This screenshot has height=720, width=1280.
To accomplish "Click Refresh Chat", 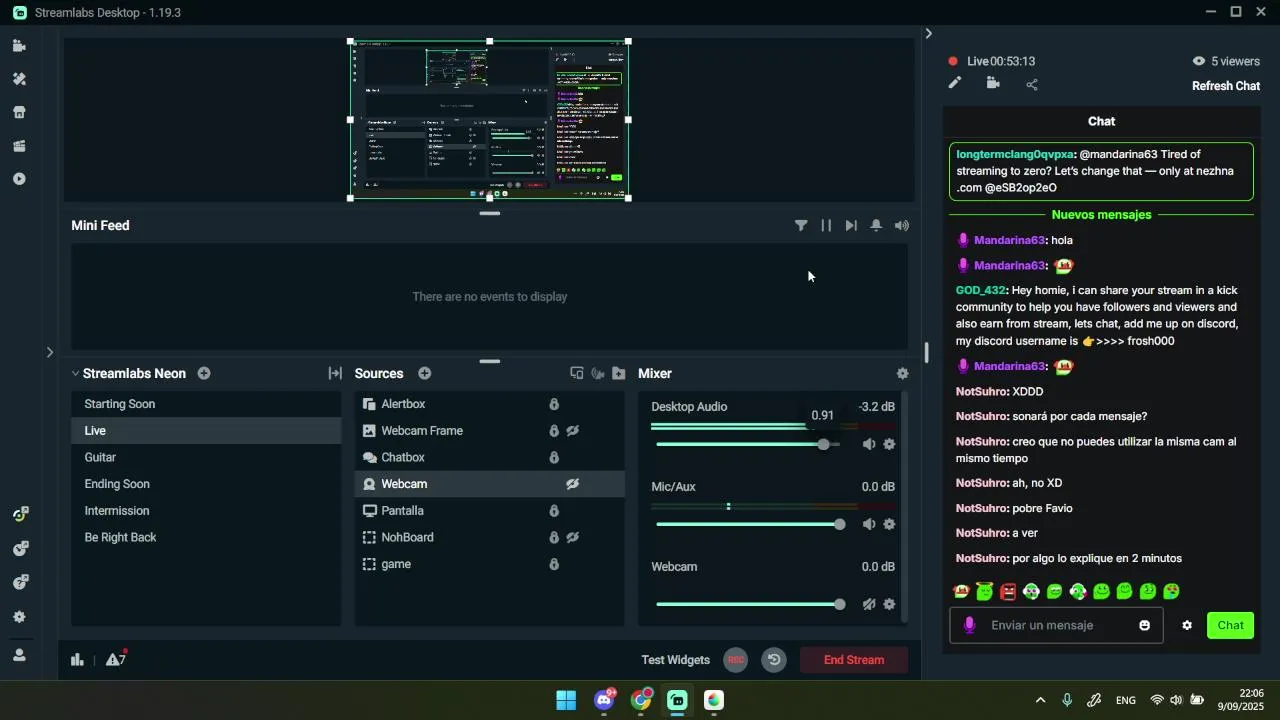I will (1225, 86).
